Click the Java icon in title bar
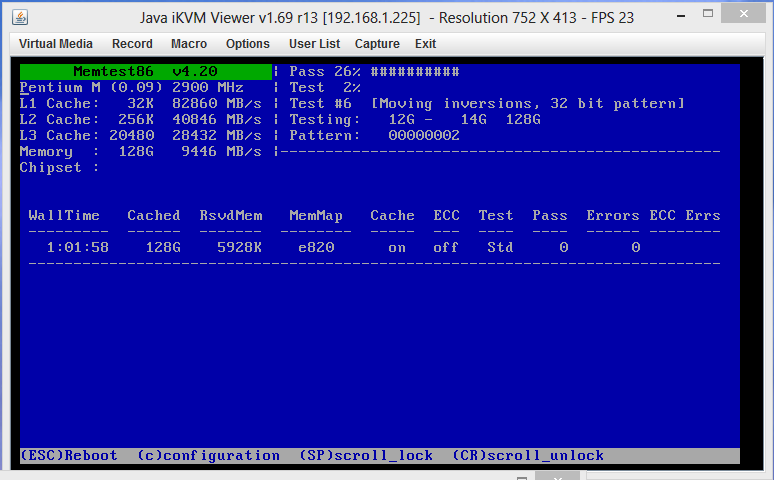The height and width of the screenshot is (480, 774). coord(20,17)
